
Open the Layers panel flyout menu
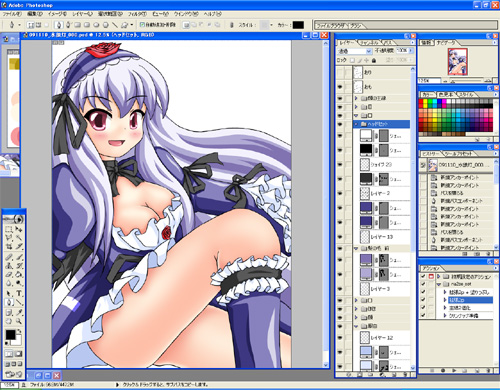(412, 43)
